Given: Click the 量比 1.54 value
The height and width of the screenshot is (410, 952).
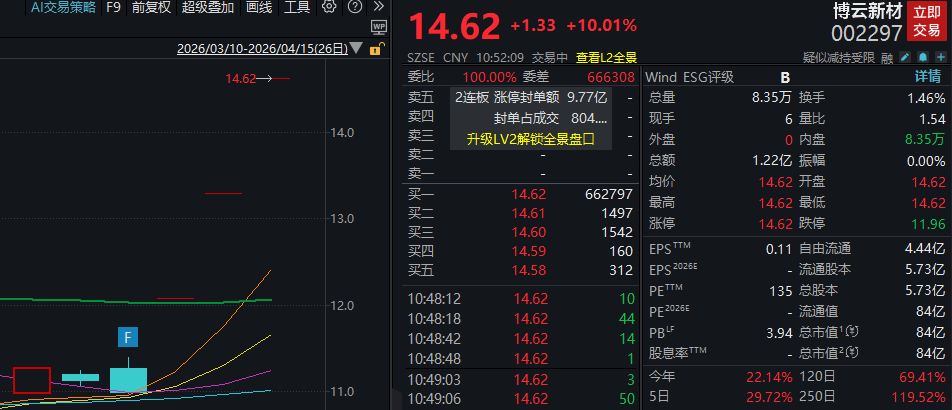Looking at the screenshot, I should pyautogui.click(x=933, y=119).
